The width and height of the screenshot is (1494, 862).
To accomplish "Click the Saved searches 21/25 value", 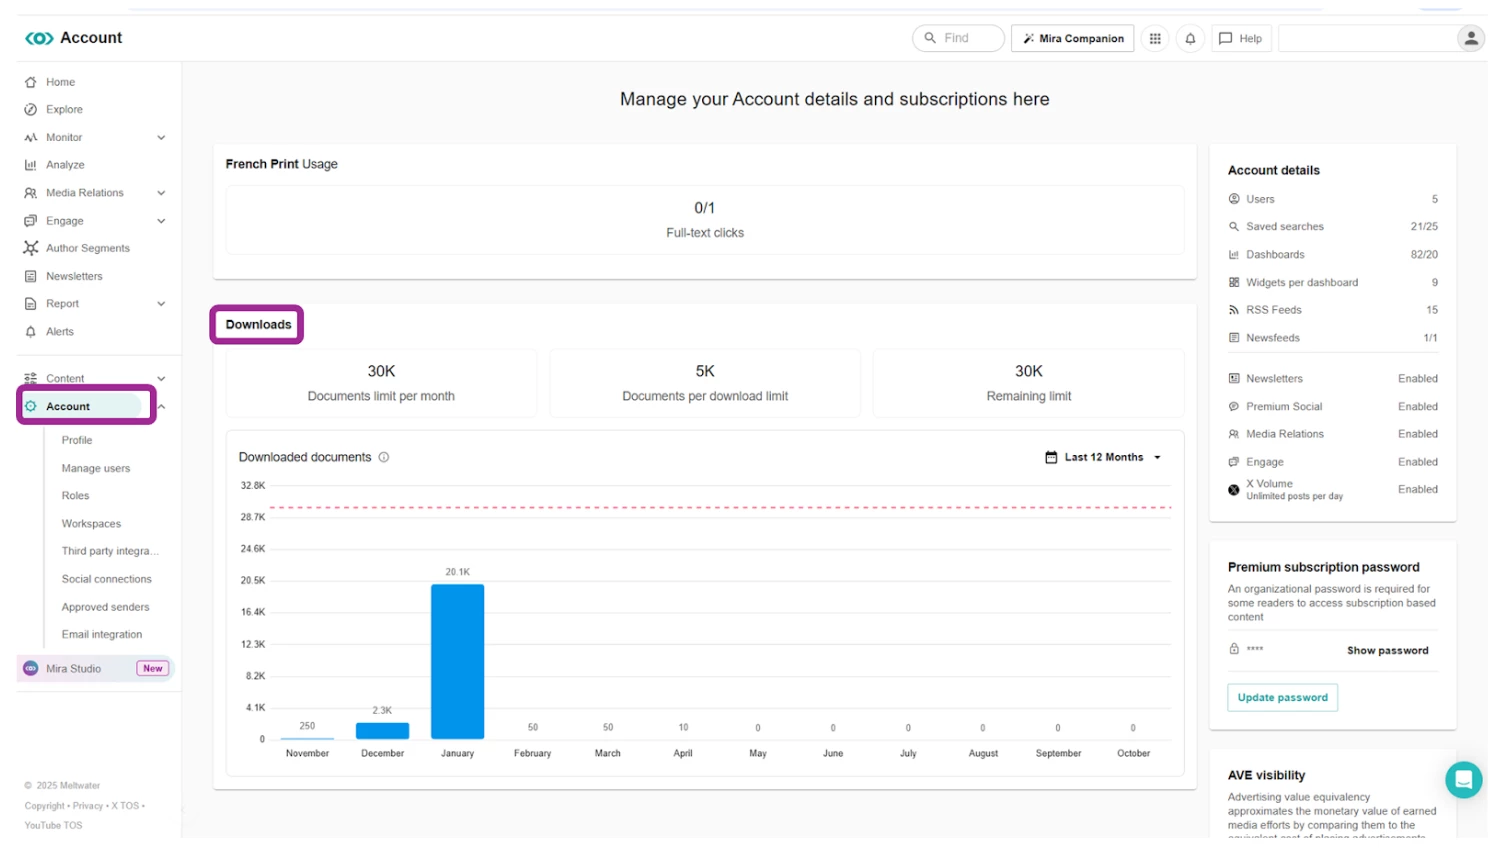I will pyautogui.click(x=1424, y=227).
